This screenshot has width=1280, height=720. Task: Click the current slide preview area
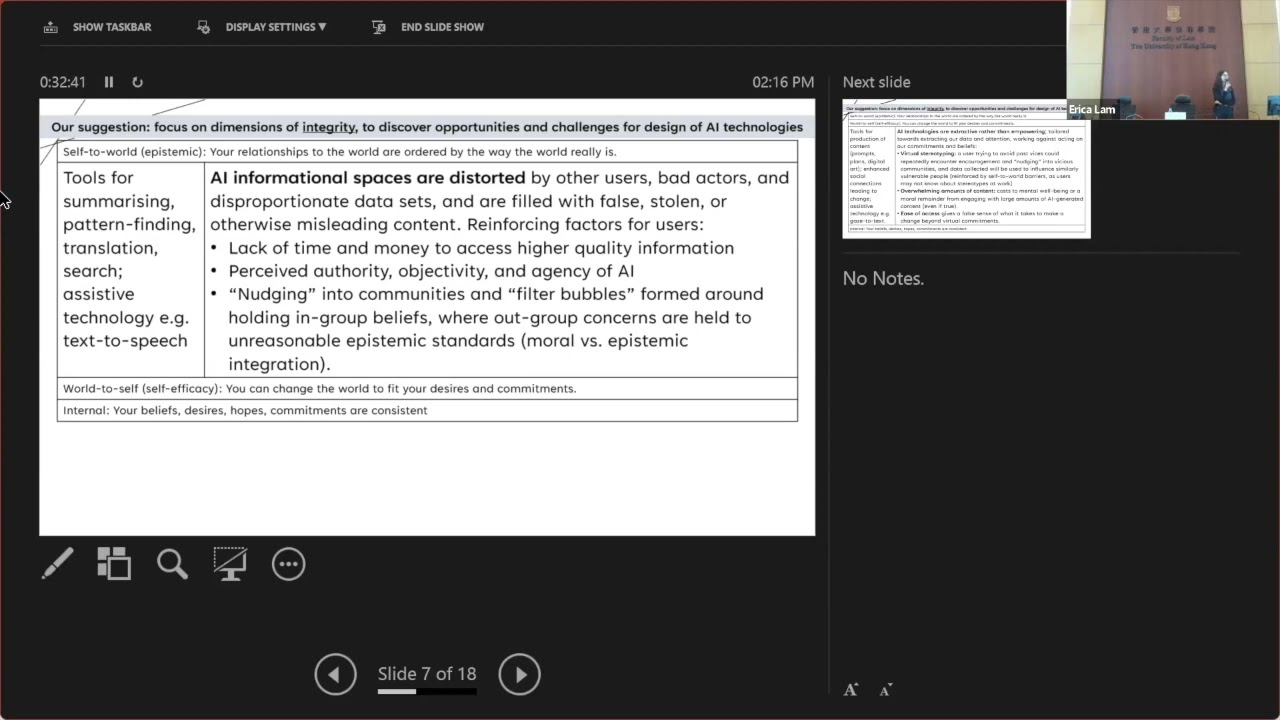tap(427, 317)
